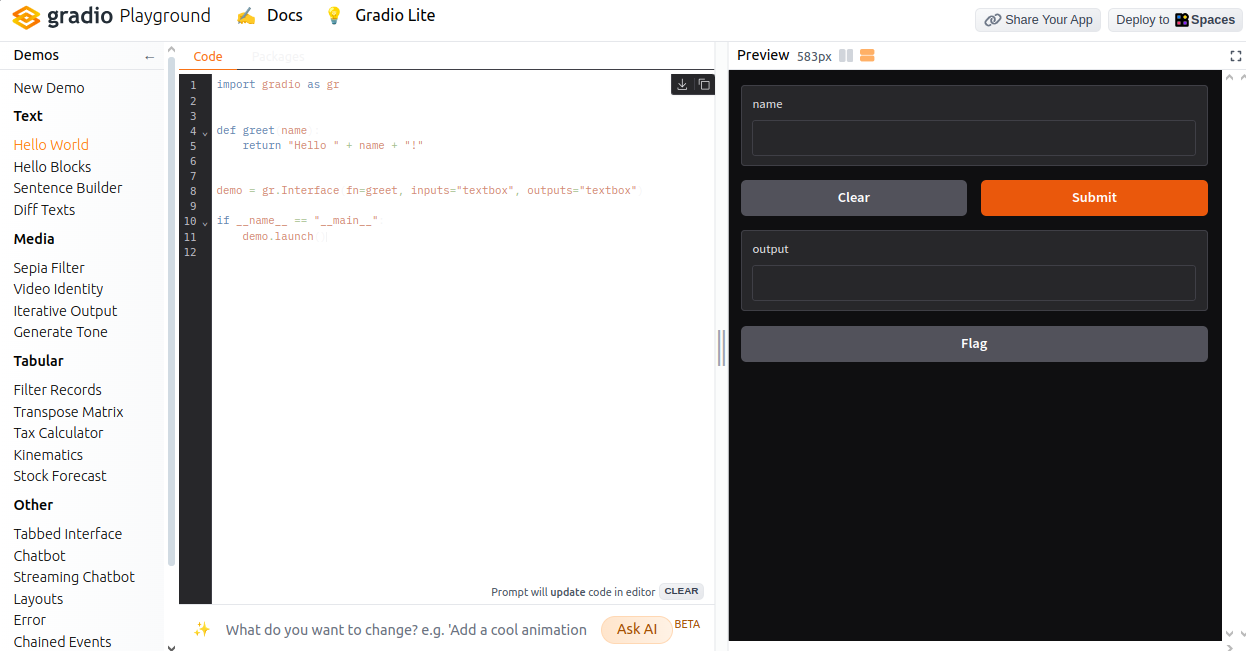Open the Chained Events demo
Image resolution: width=1246 pixels, height=651 pixels.
tap(62, 642)
